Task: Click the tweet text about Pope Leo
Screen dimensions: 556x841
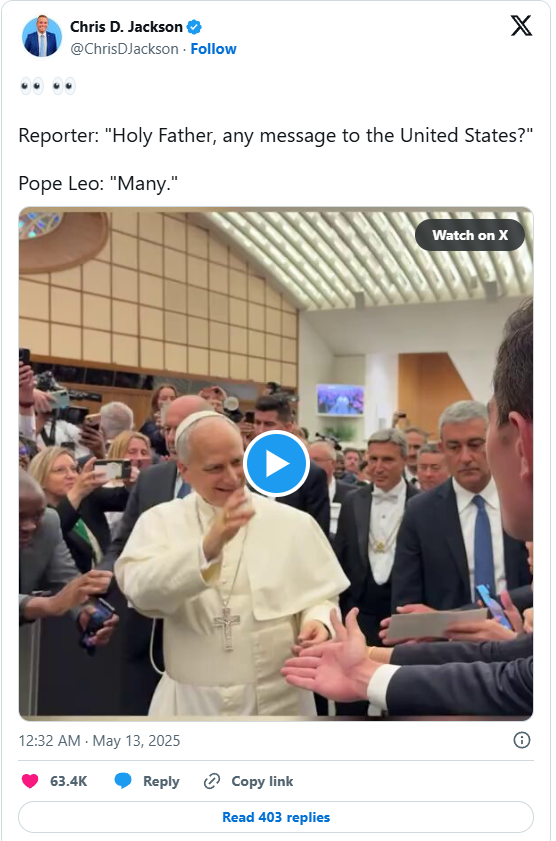Action: [x=98, y=183]
